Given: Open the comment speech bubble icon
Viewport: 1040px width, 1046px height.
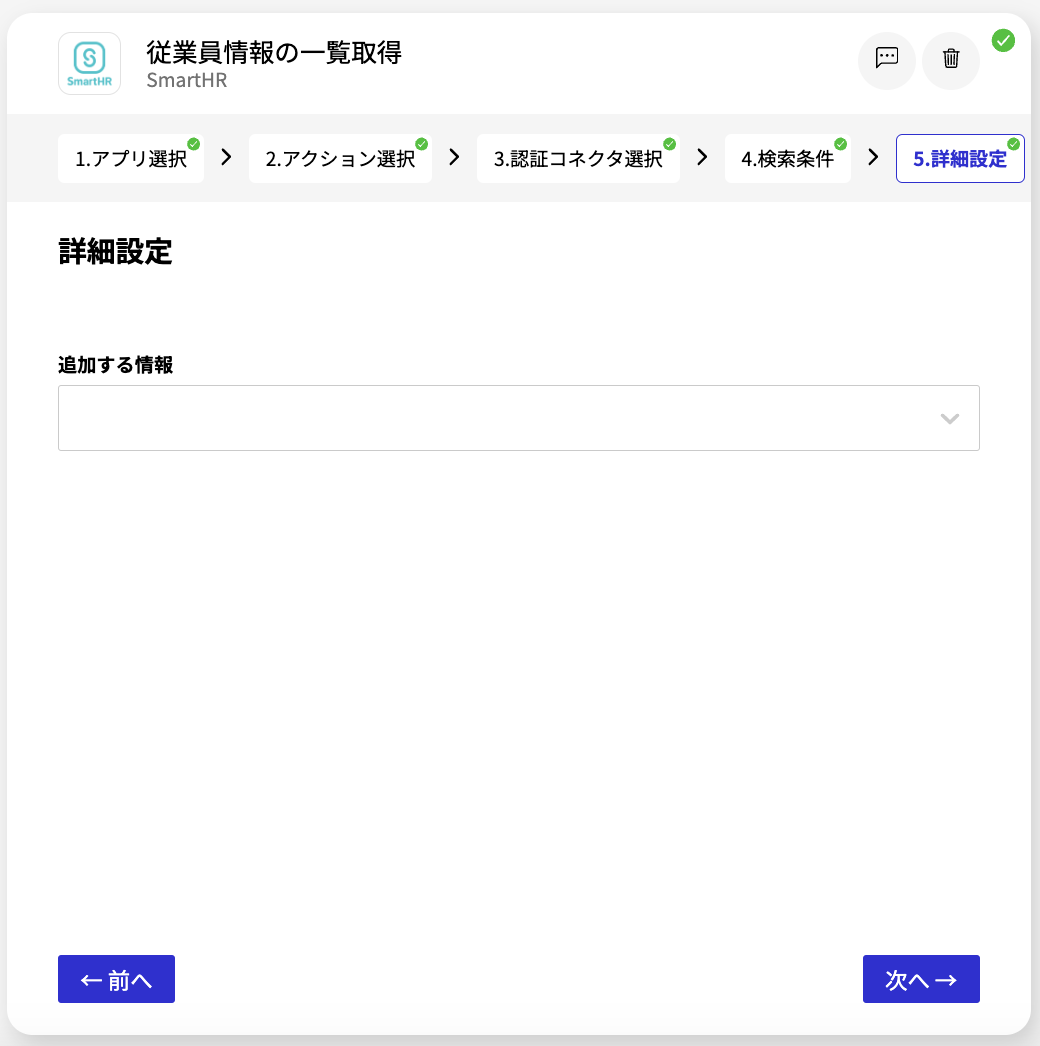Looking at the screenshot, I should pos(887,60).
